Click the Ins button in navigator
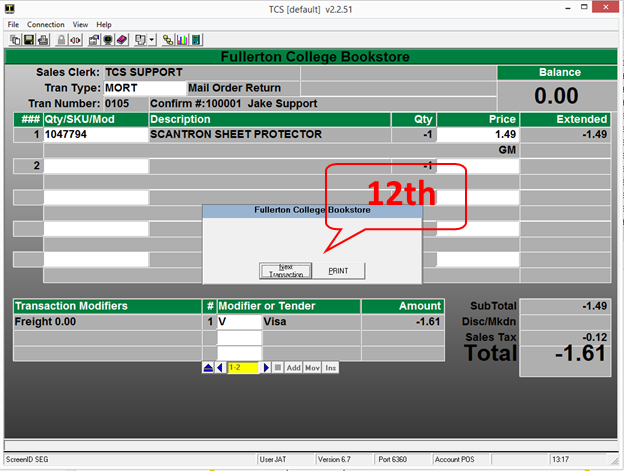 point(330,368)
